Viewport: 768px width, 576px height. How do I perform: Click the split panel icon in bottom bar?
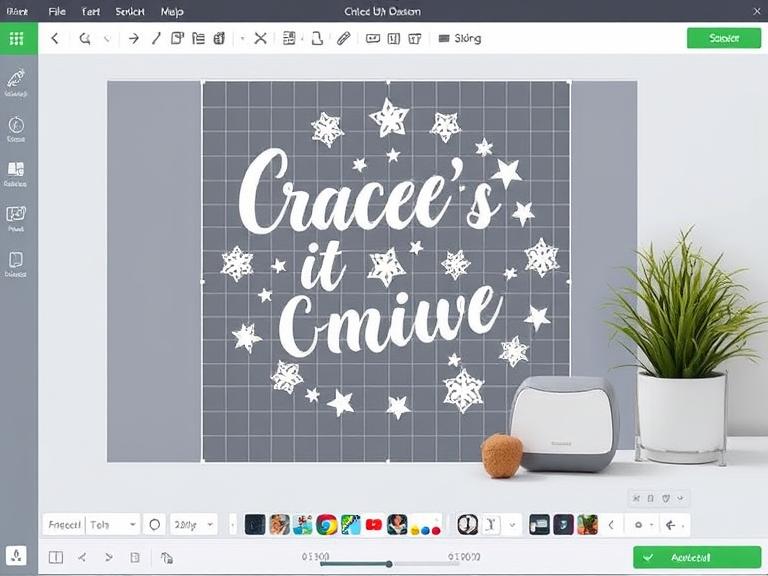[56, 557]
